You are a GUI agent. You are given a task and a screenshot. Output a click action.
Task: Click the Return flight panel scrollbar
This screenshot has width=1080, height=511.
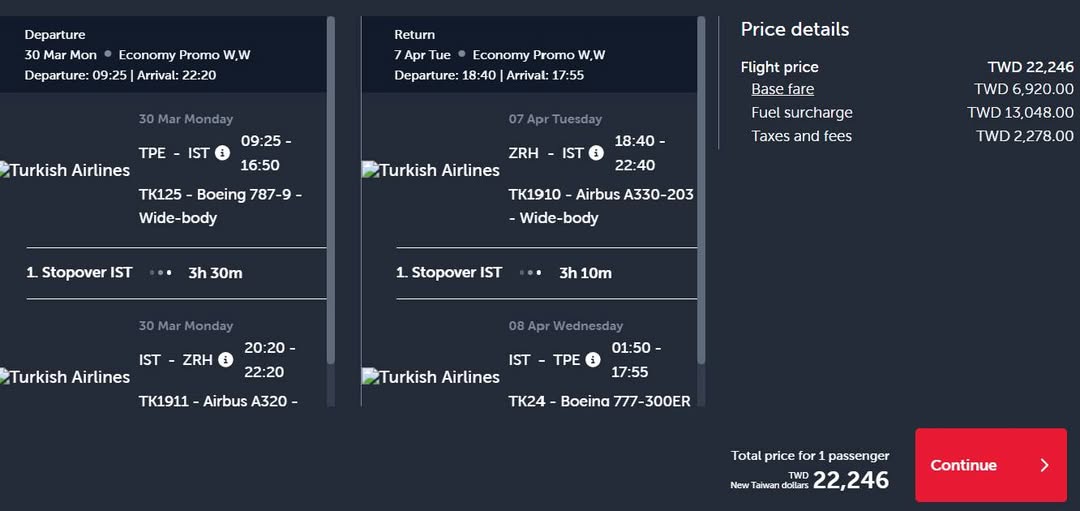(701, 190)
